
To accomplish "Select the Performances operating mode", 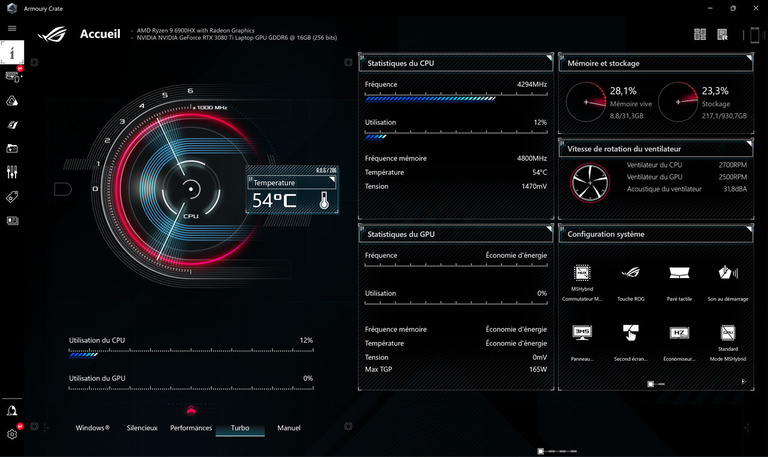I will point(191,428).
